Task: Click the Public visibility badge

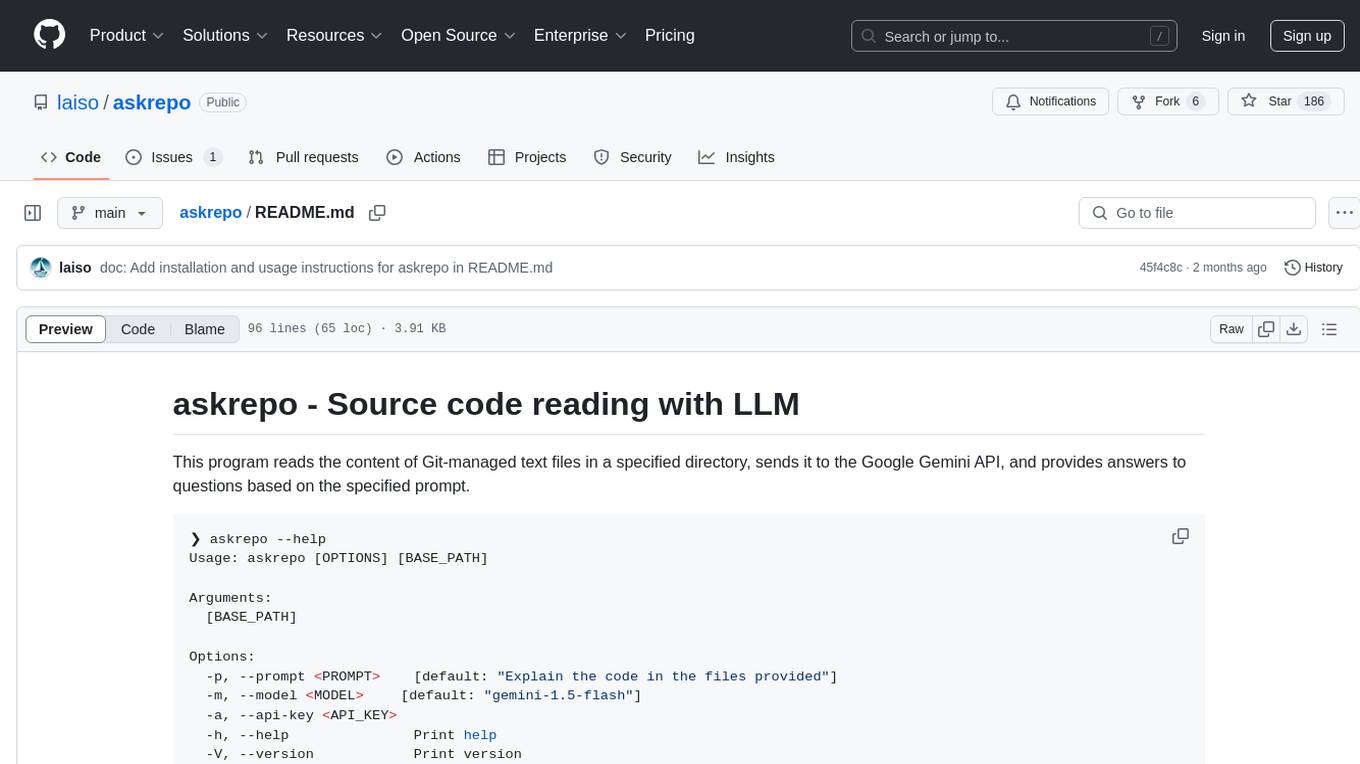Action: click(222, 102)
